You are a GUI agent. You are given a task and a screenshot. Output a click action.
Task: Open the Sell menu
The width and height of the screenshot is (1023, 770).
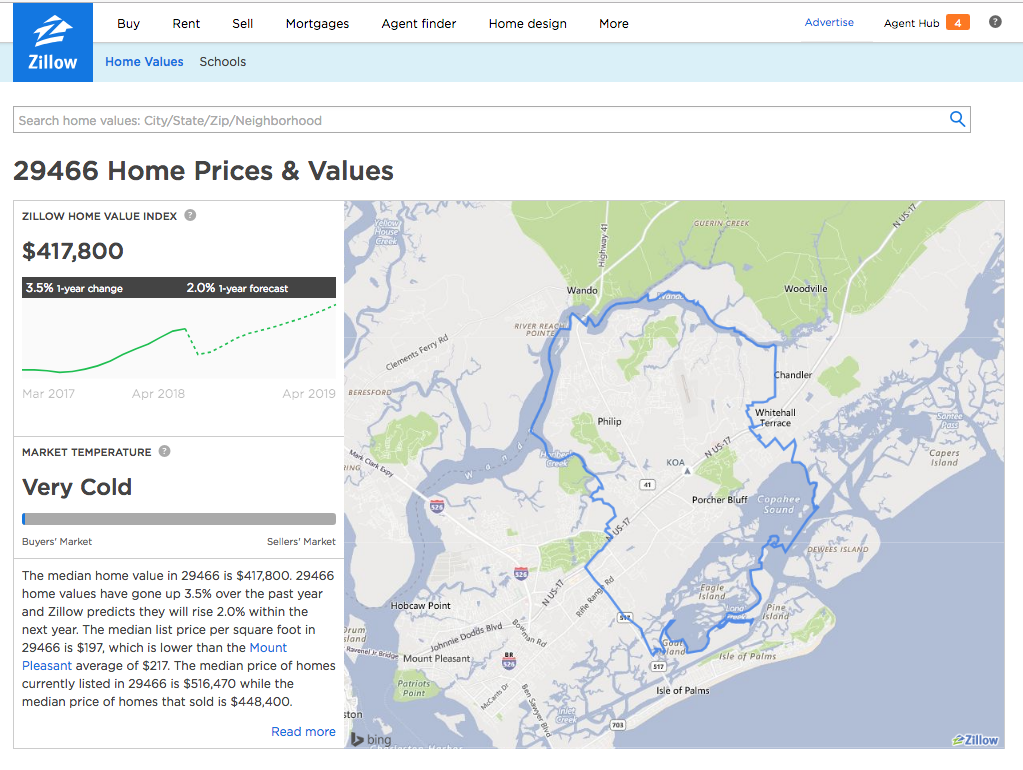click(242, 23)
